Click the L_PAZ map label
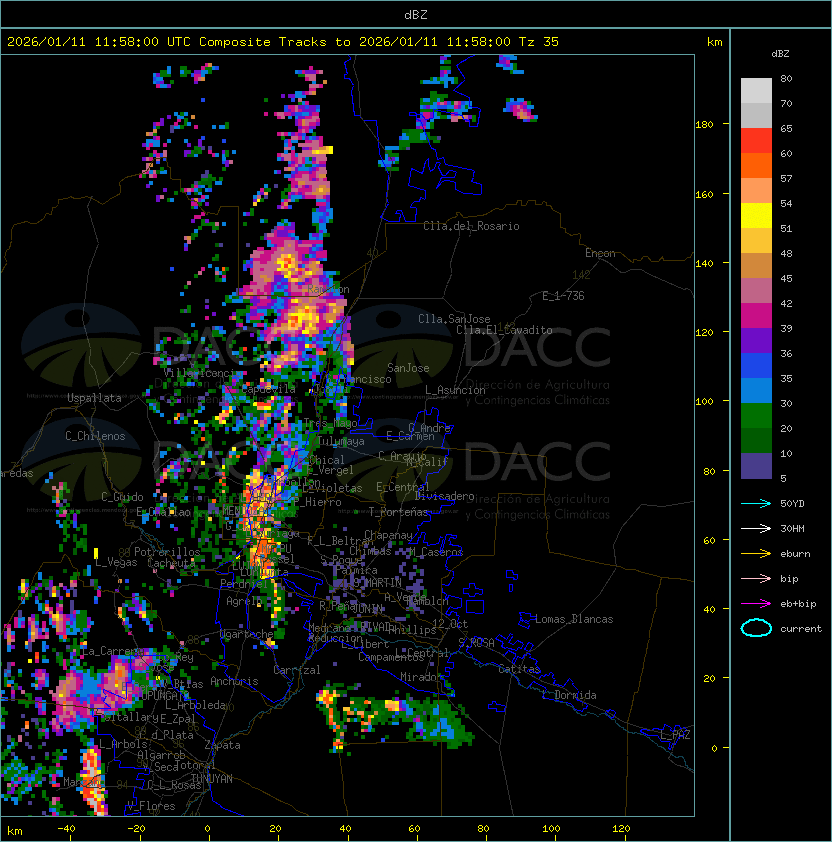The width and height of the screenshot is (832, 842). (675, 734)
